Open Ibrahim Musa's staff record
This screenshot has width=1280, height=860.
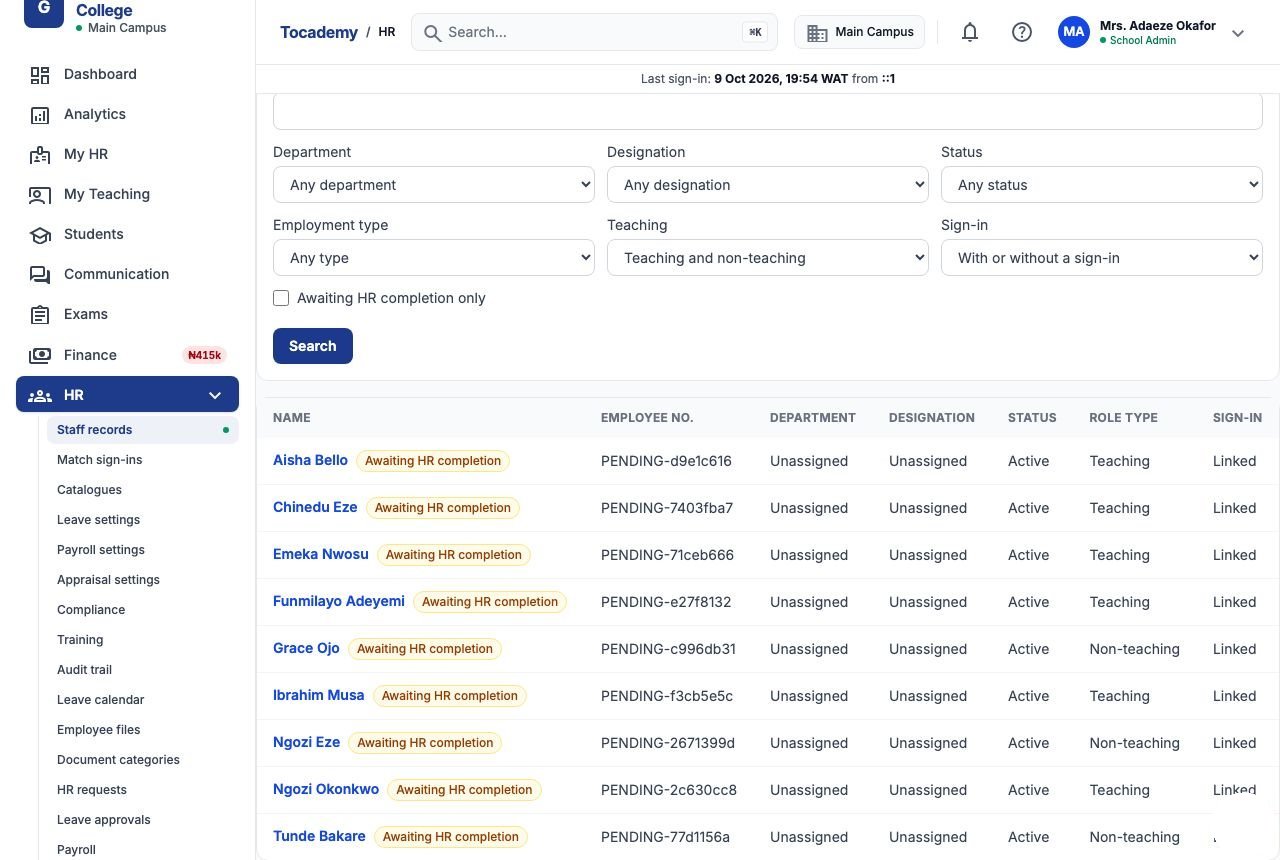click(319, 695)
